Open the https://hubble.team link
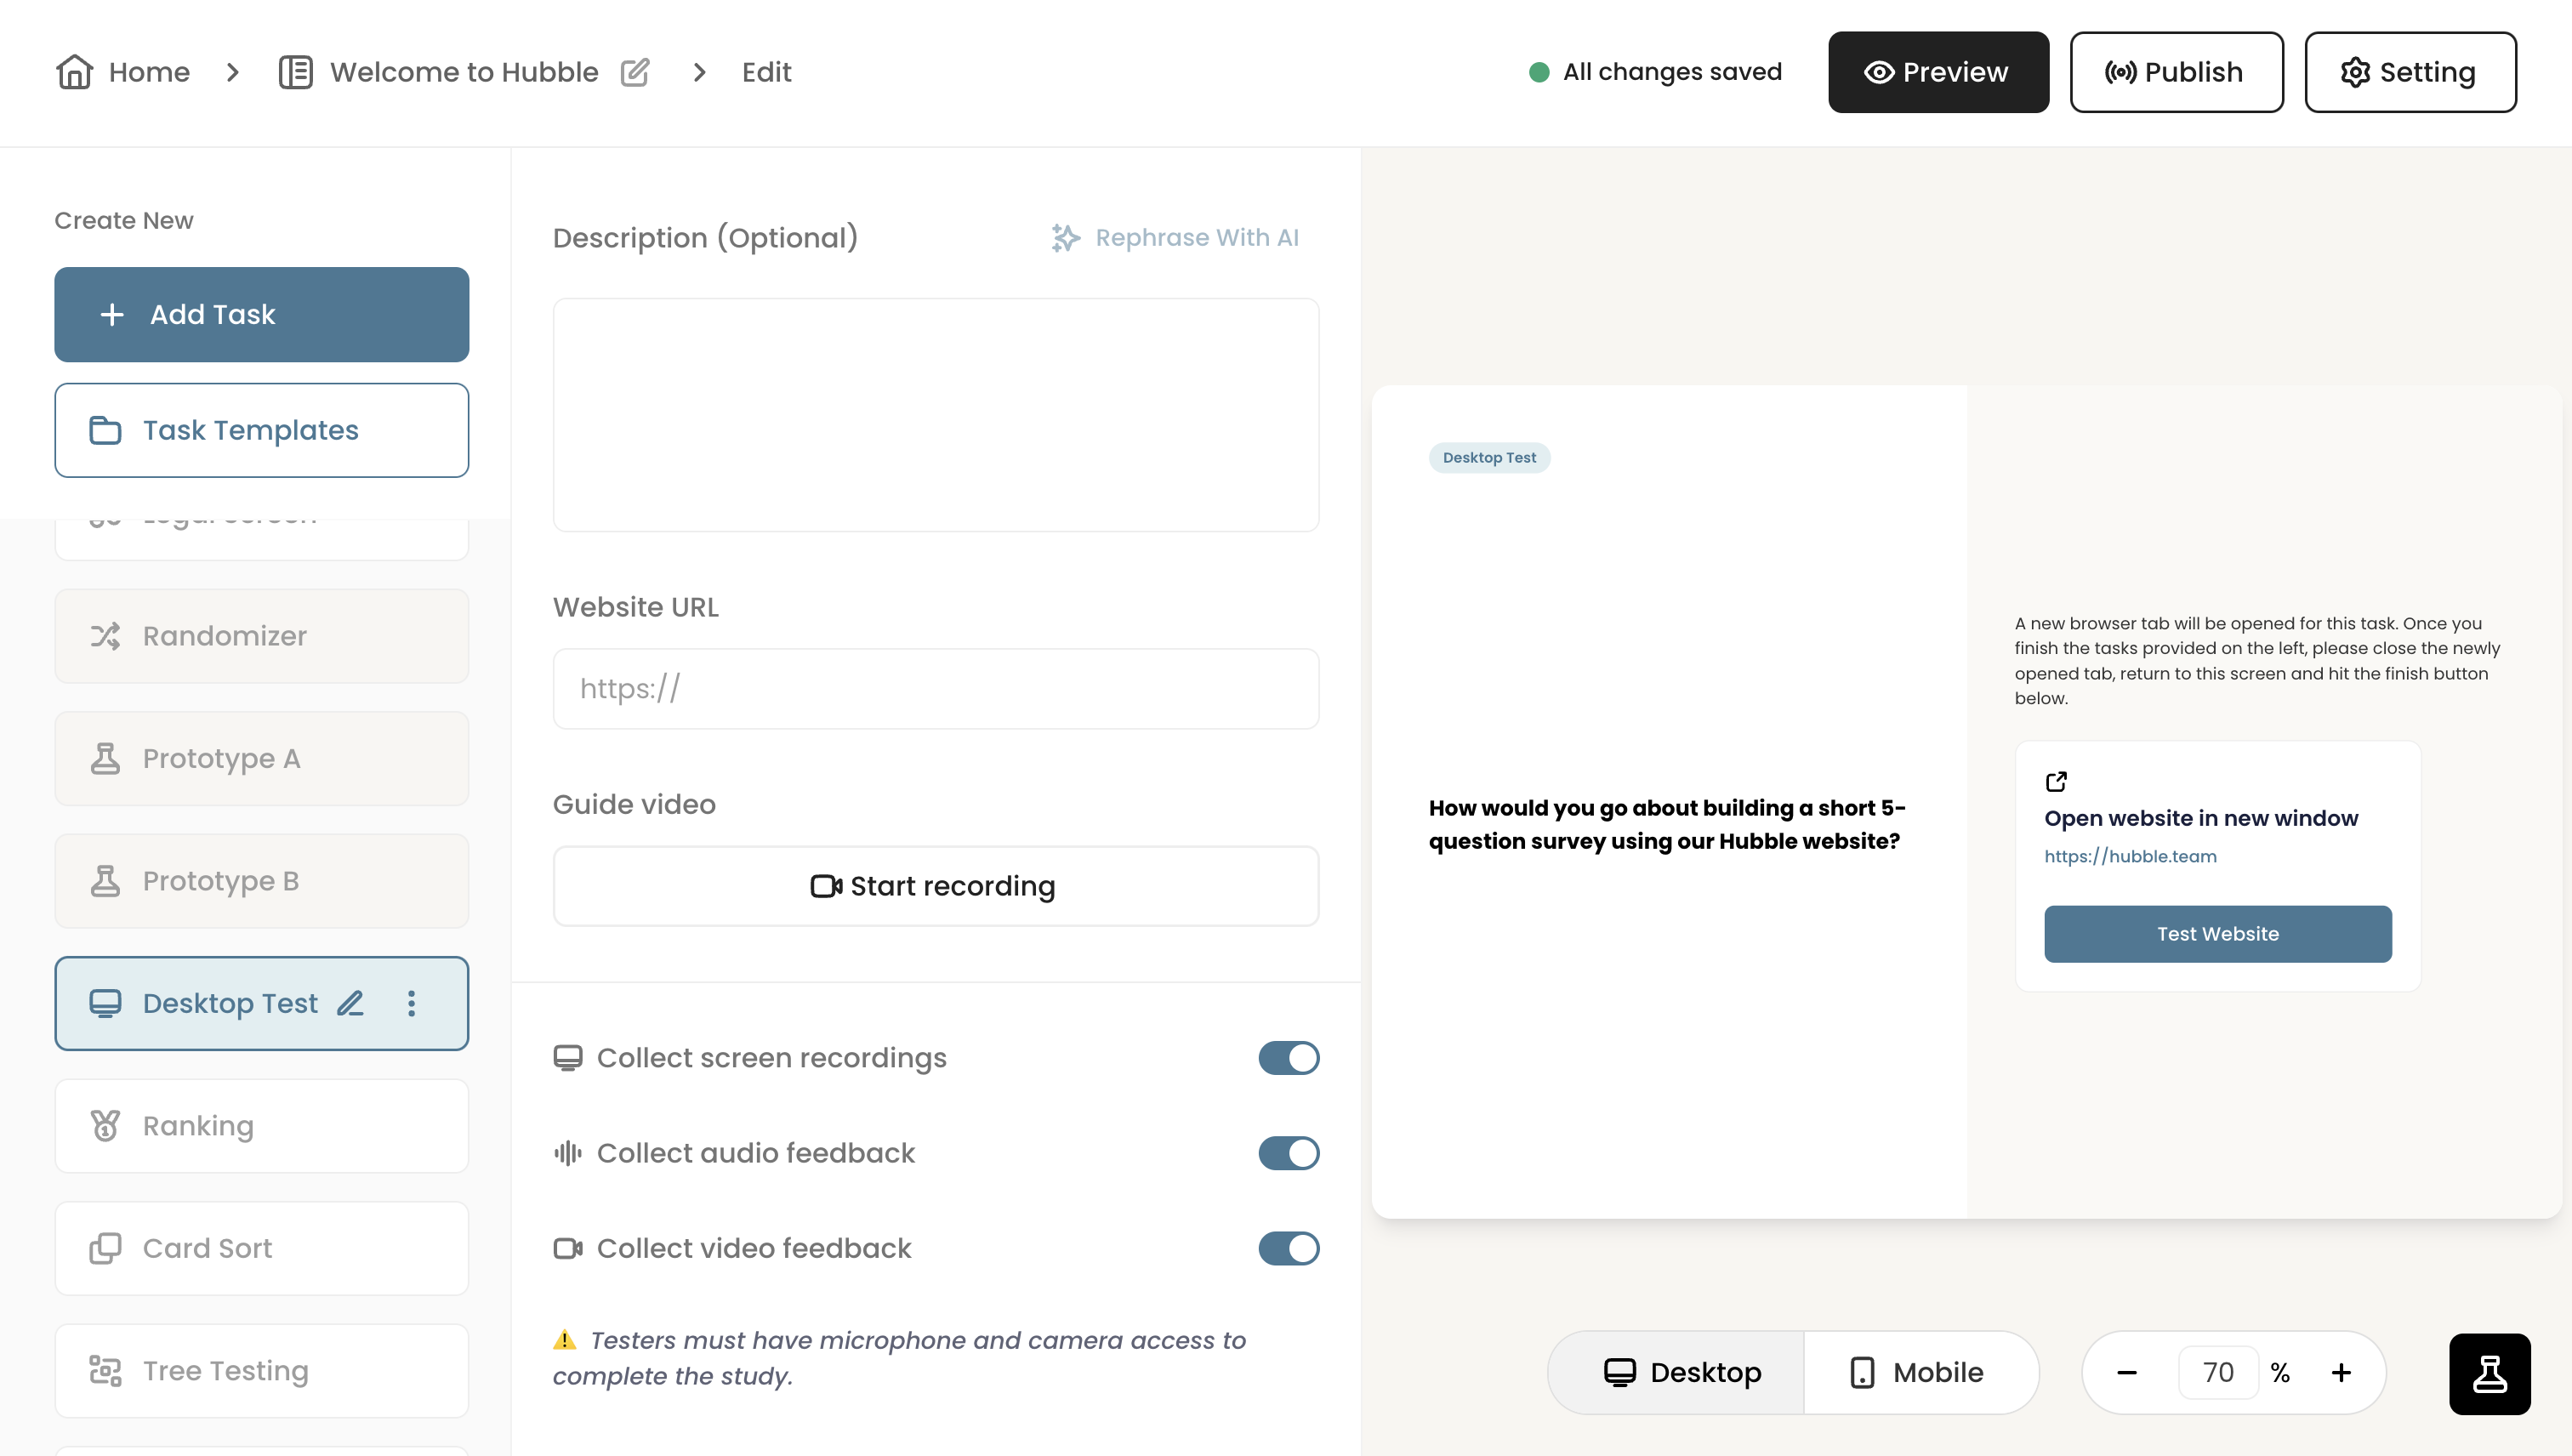Image resolution: width=2572 pixels, height=1456 pixels. coord(2130,856)
